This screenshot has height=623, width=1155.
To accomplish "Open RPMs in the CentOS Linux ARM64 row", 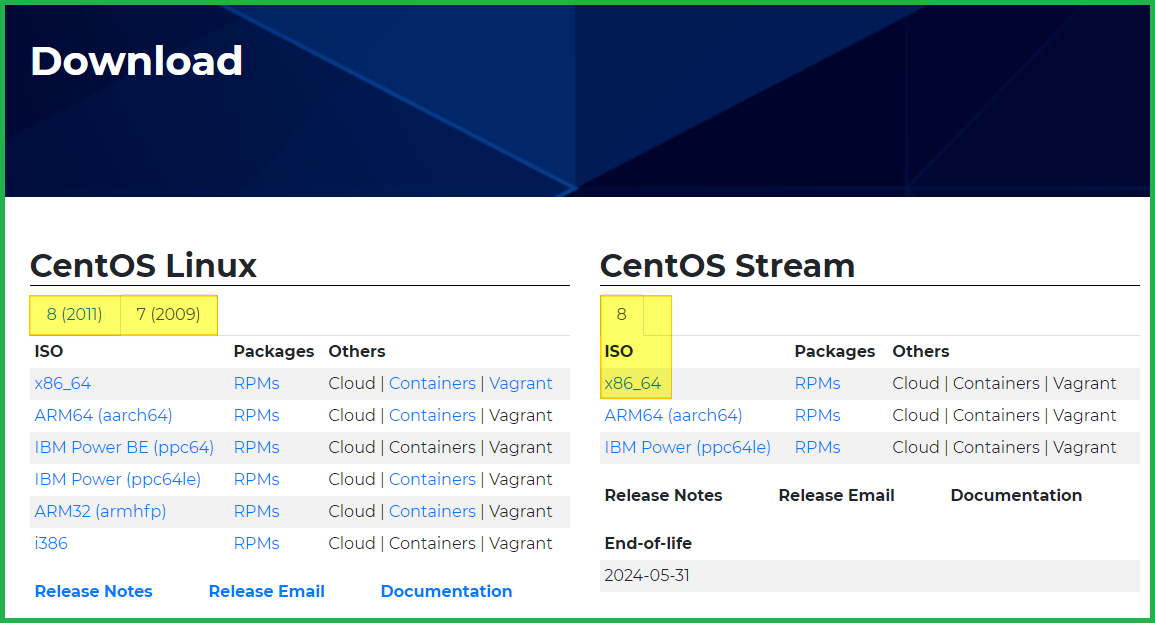I will point(256,415).
